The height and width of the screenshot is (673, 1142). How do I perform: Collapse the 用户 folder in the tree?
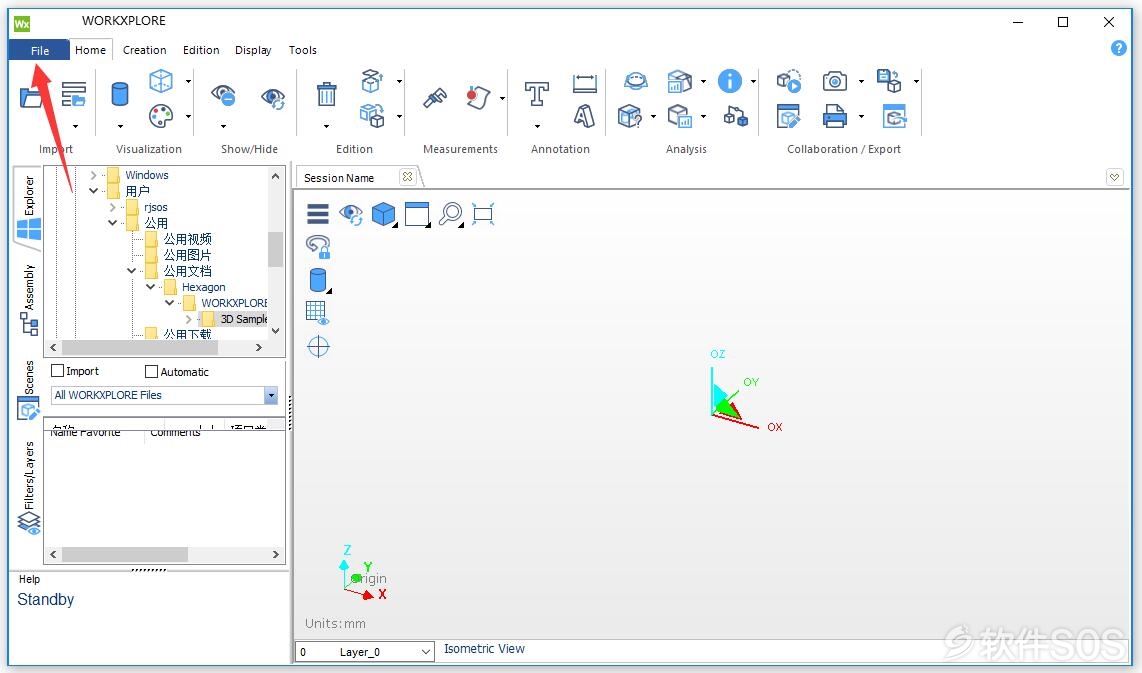point(93,191)
